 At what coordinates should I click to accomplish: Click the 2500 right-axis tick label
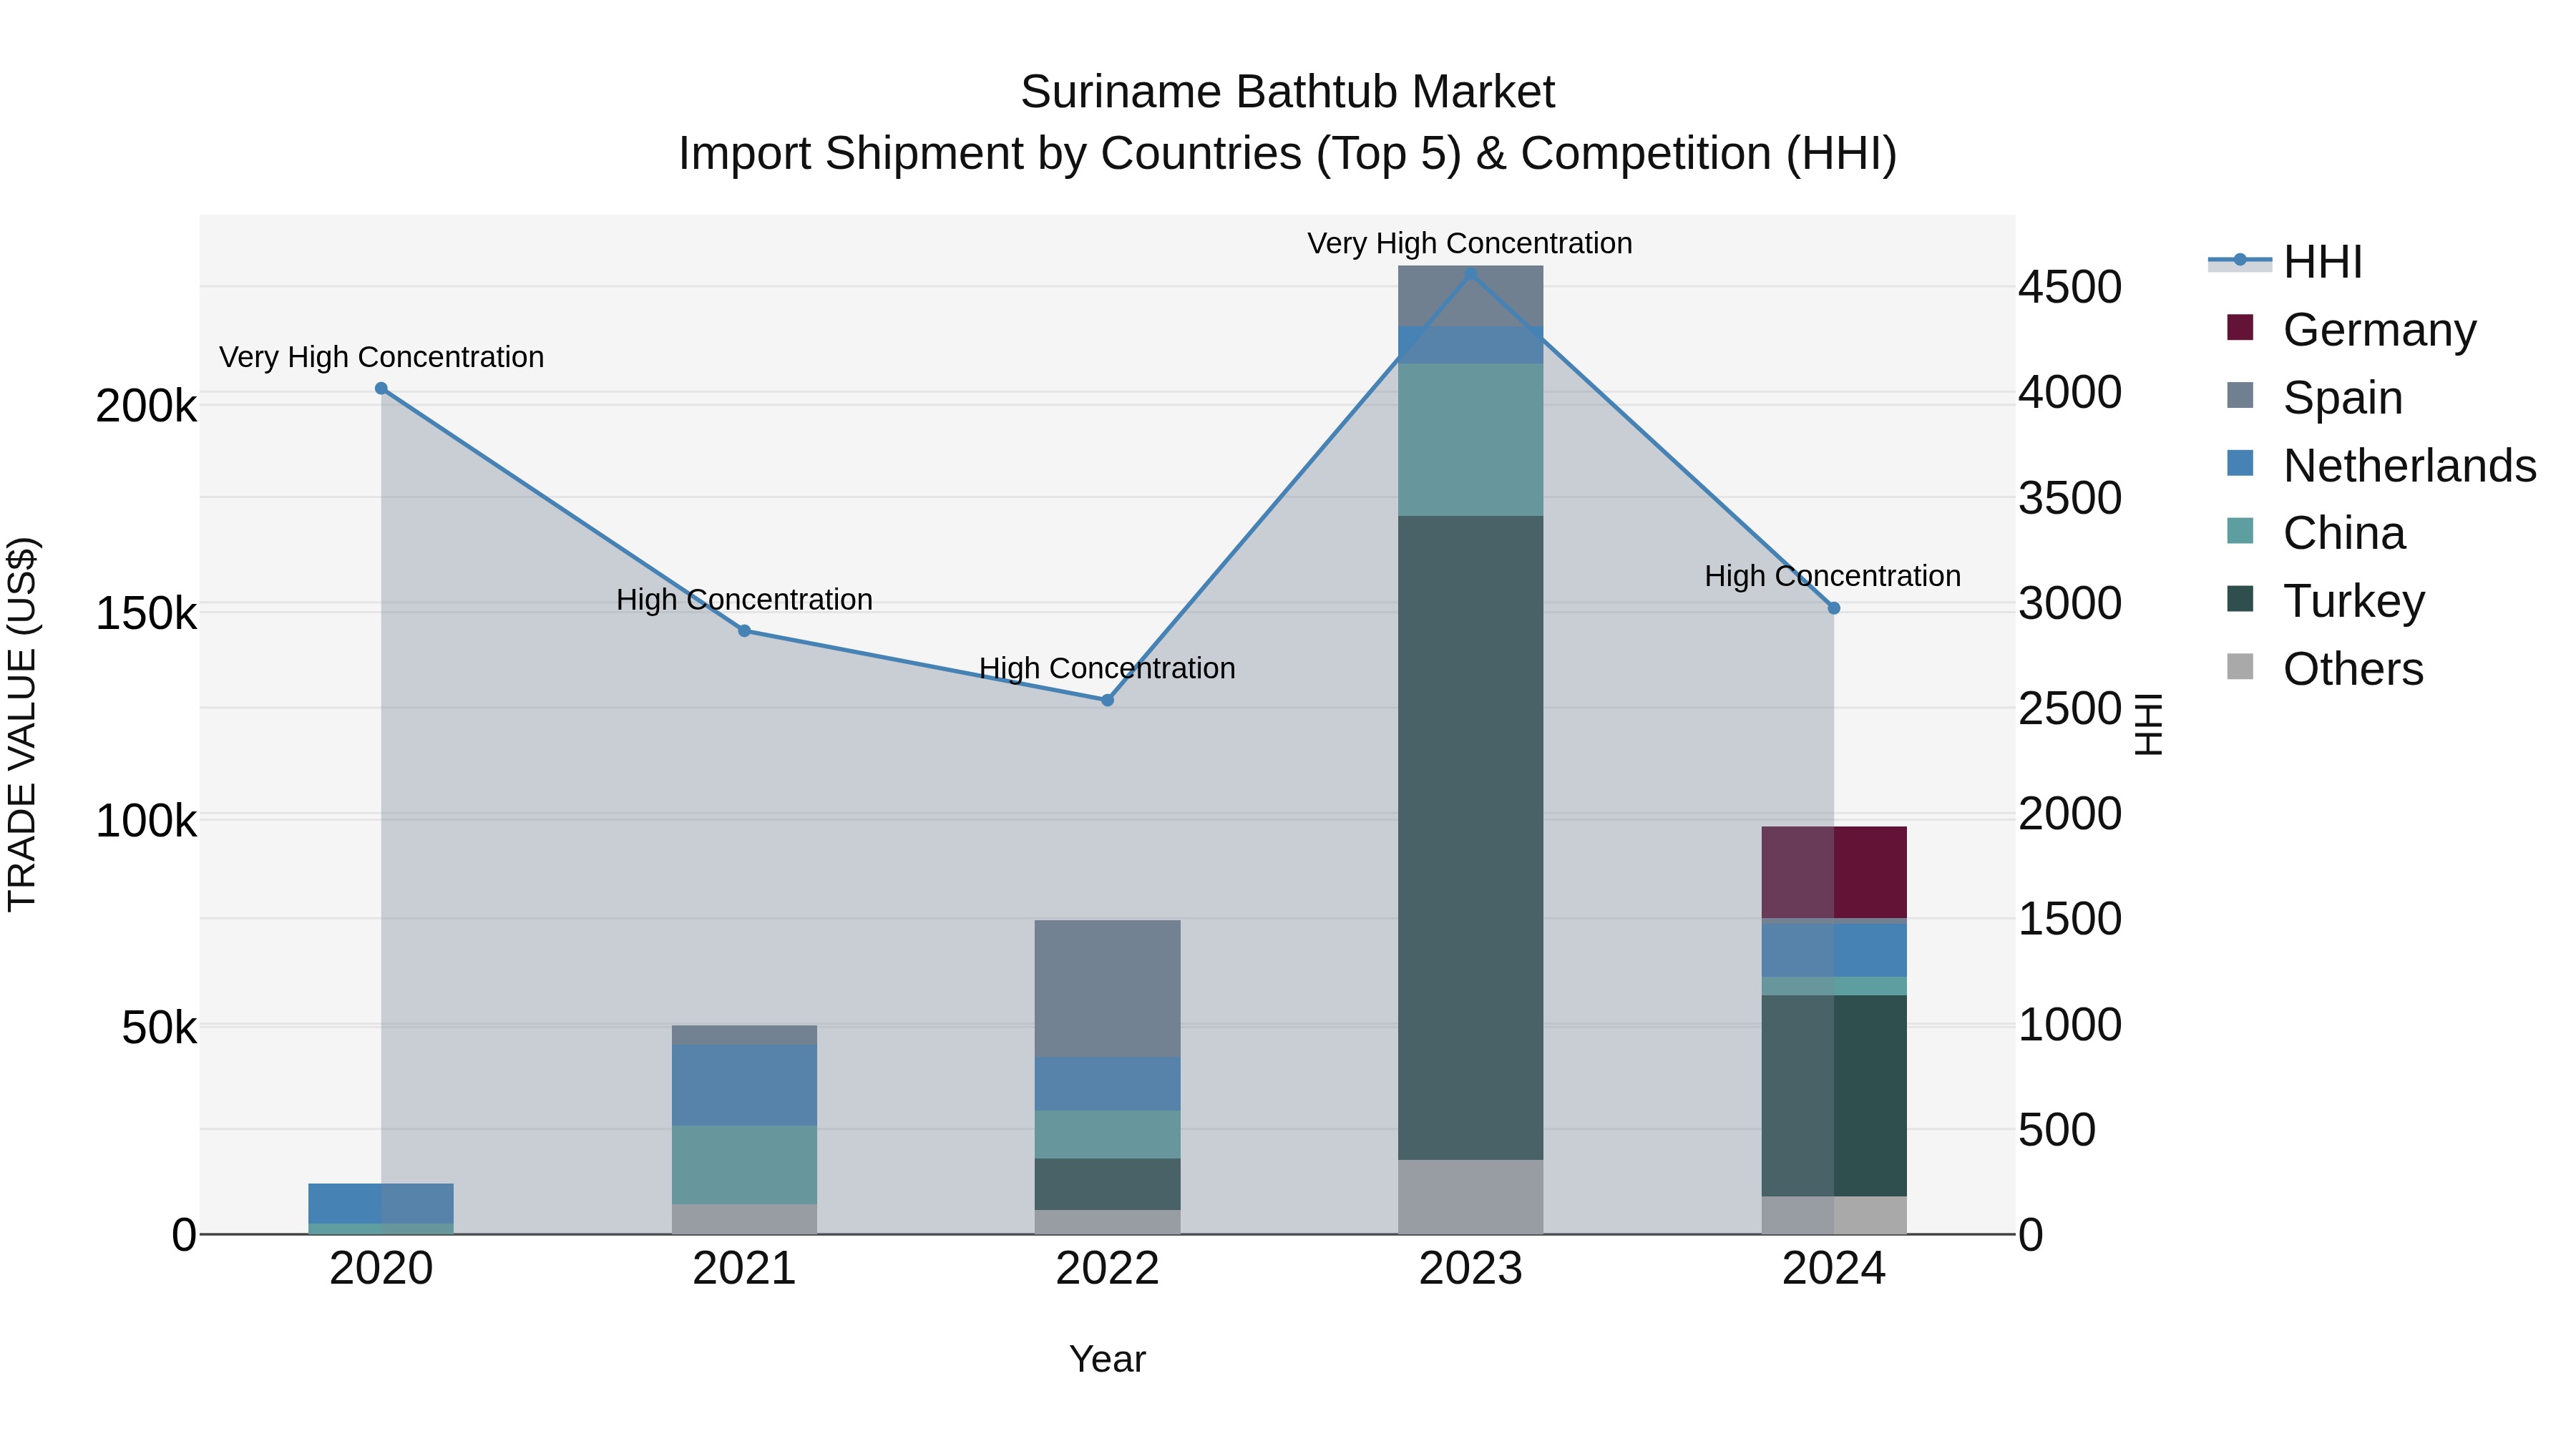coord(2070,709)
